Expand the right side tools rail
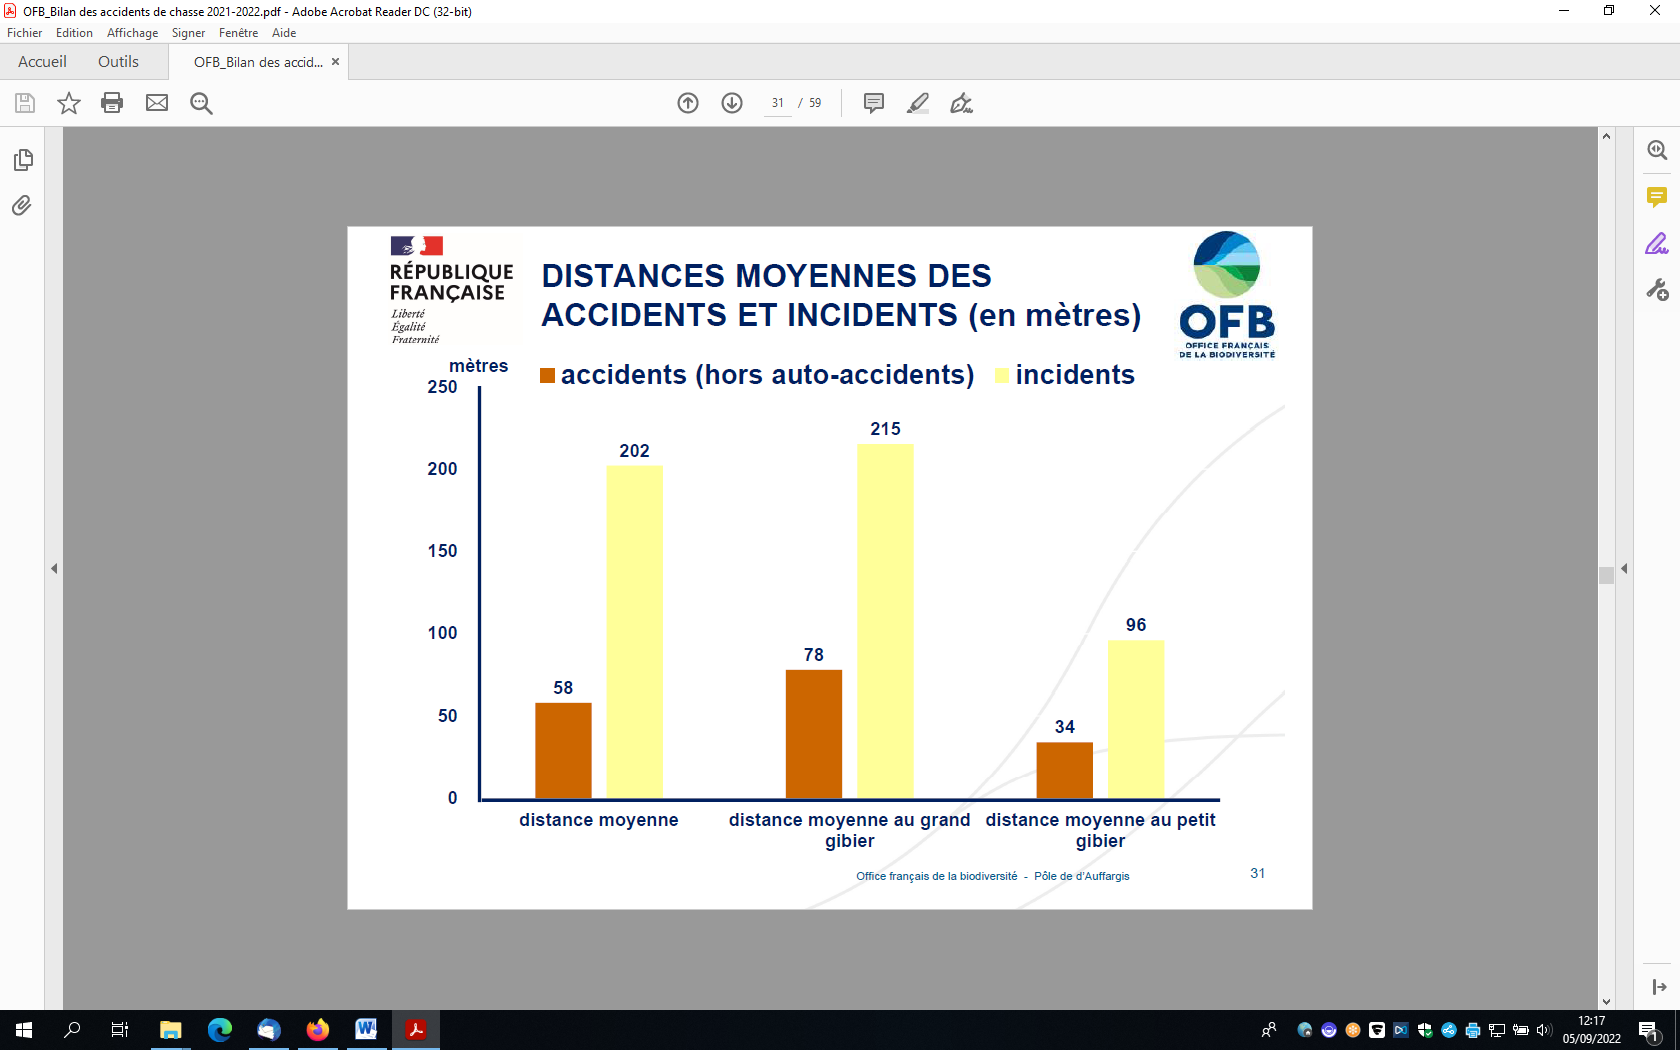This screenshot has width=1680, height=1050. [1659, 987]
